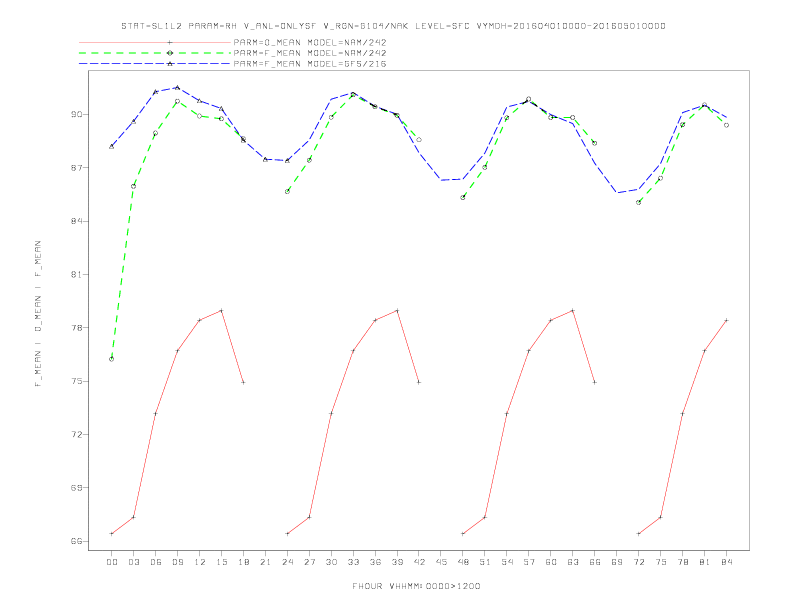Click the blue dashed legend line sample
The width and height of the screenshot is (792, 612).
click(155, 64)
